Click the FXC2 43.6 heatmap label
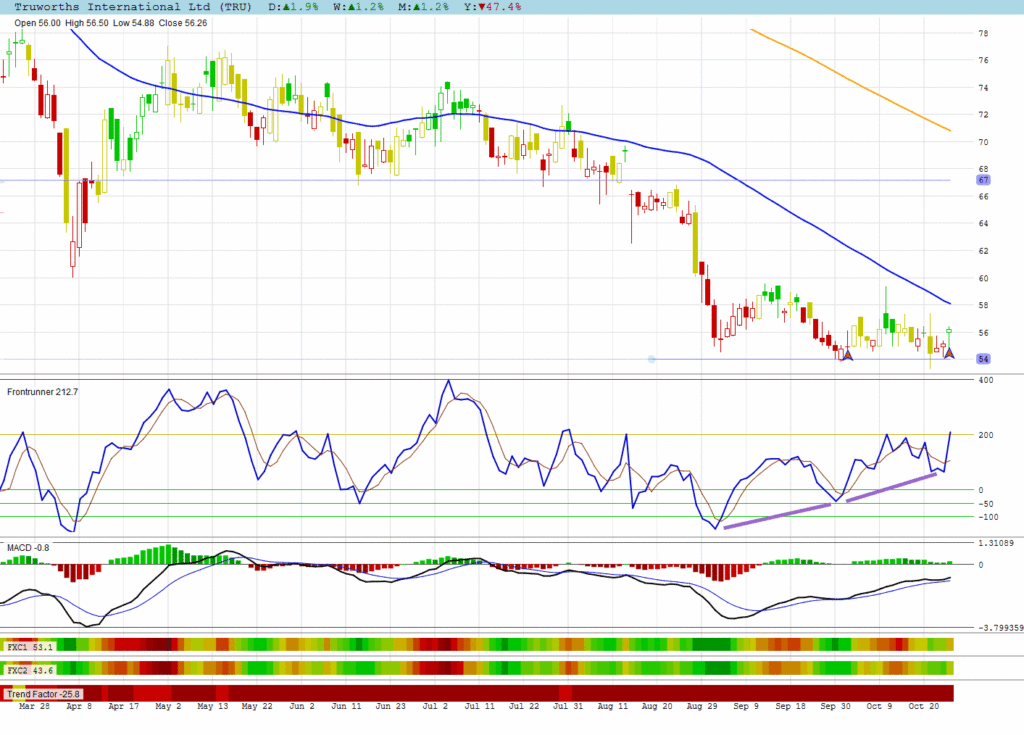 (30, 668)
